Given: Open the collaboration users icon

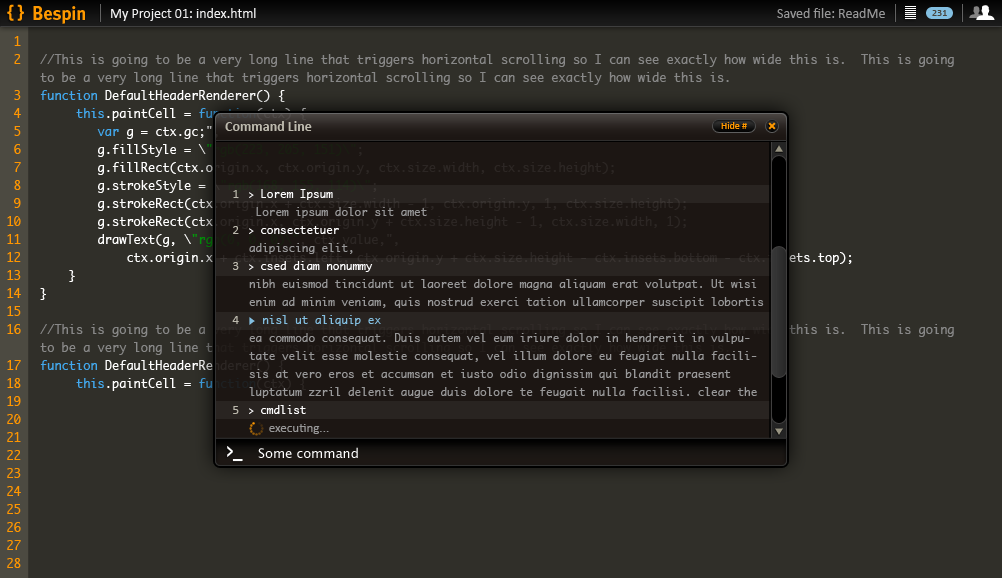Looking at the screenshot, I should tap(982, 12).
